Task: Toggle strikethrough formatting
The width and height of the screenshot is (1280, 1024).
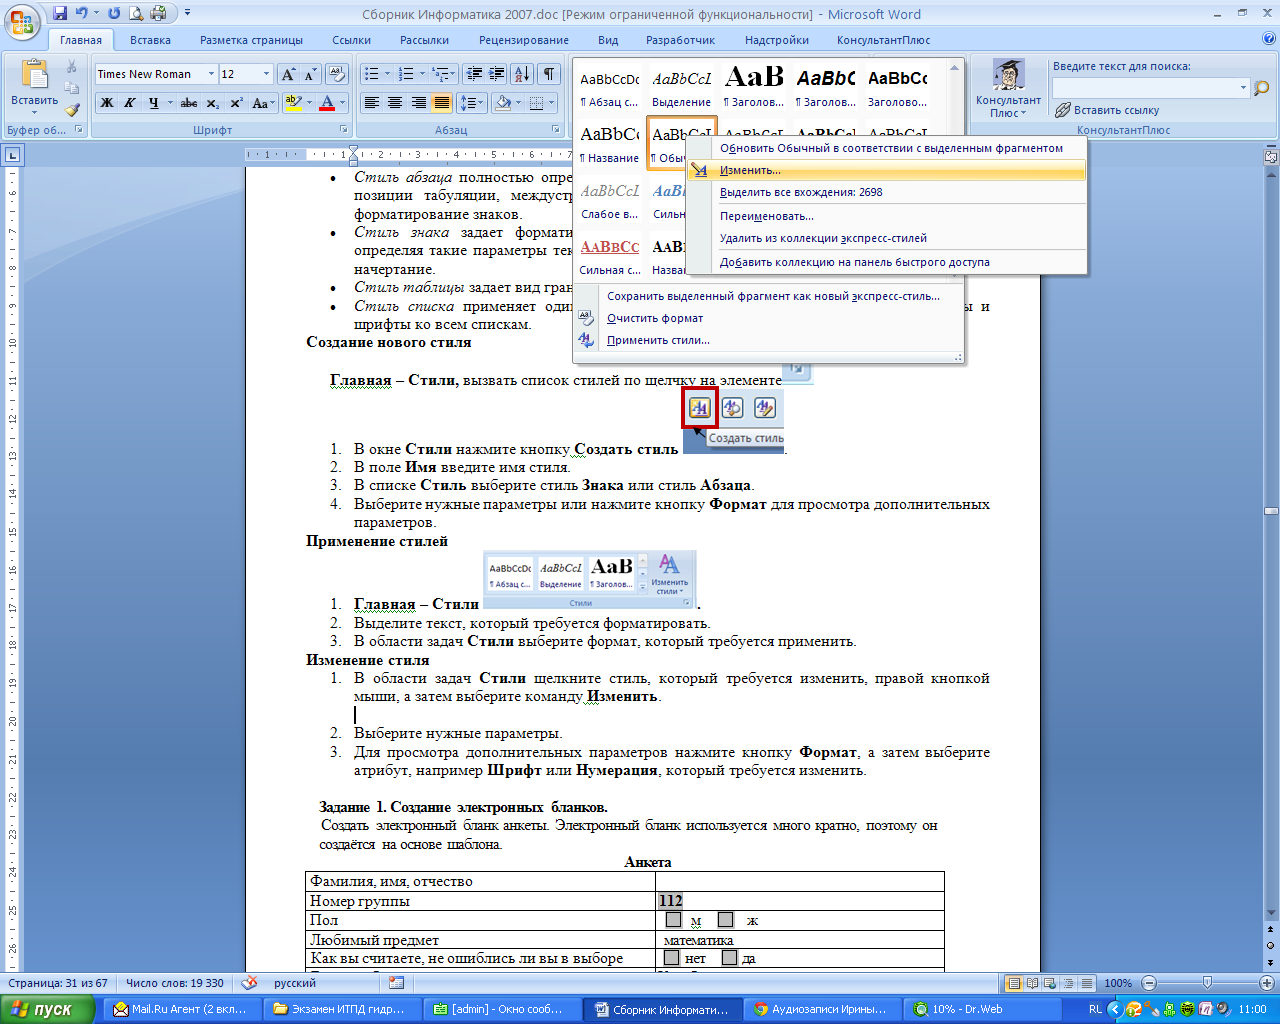Action: click(189, 103)
